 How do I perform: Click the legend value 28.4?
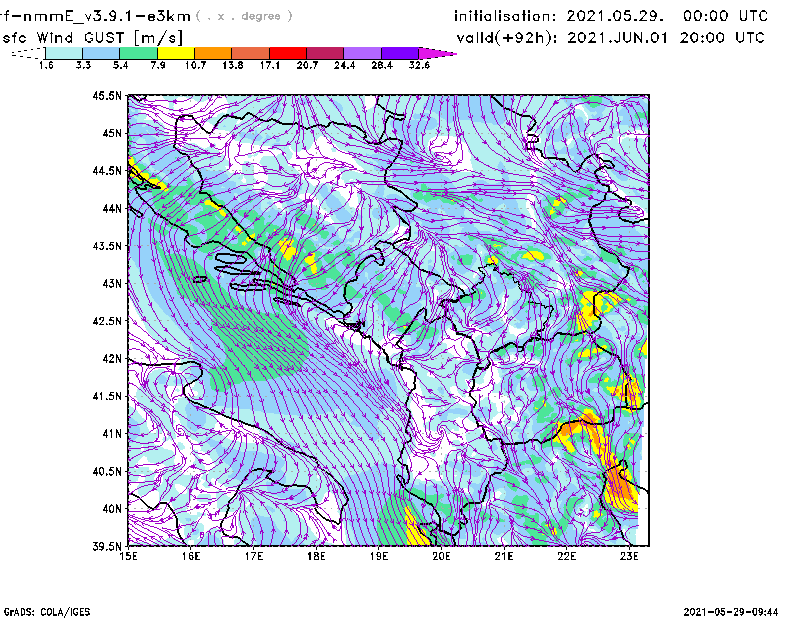coord(382,65)
